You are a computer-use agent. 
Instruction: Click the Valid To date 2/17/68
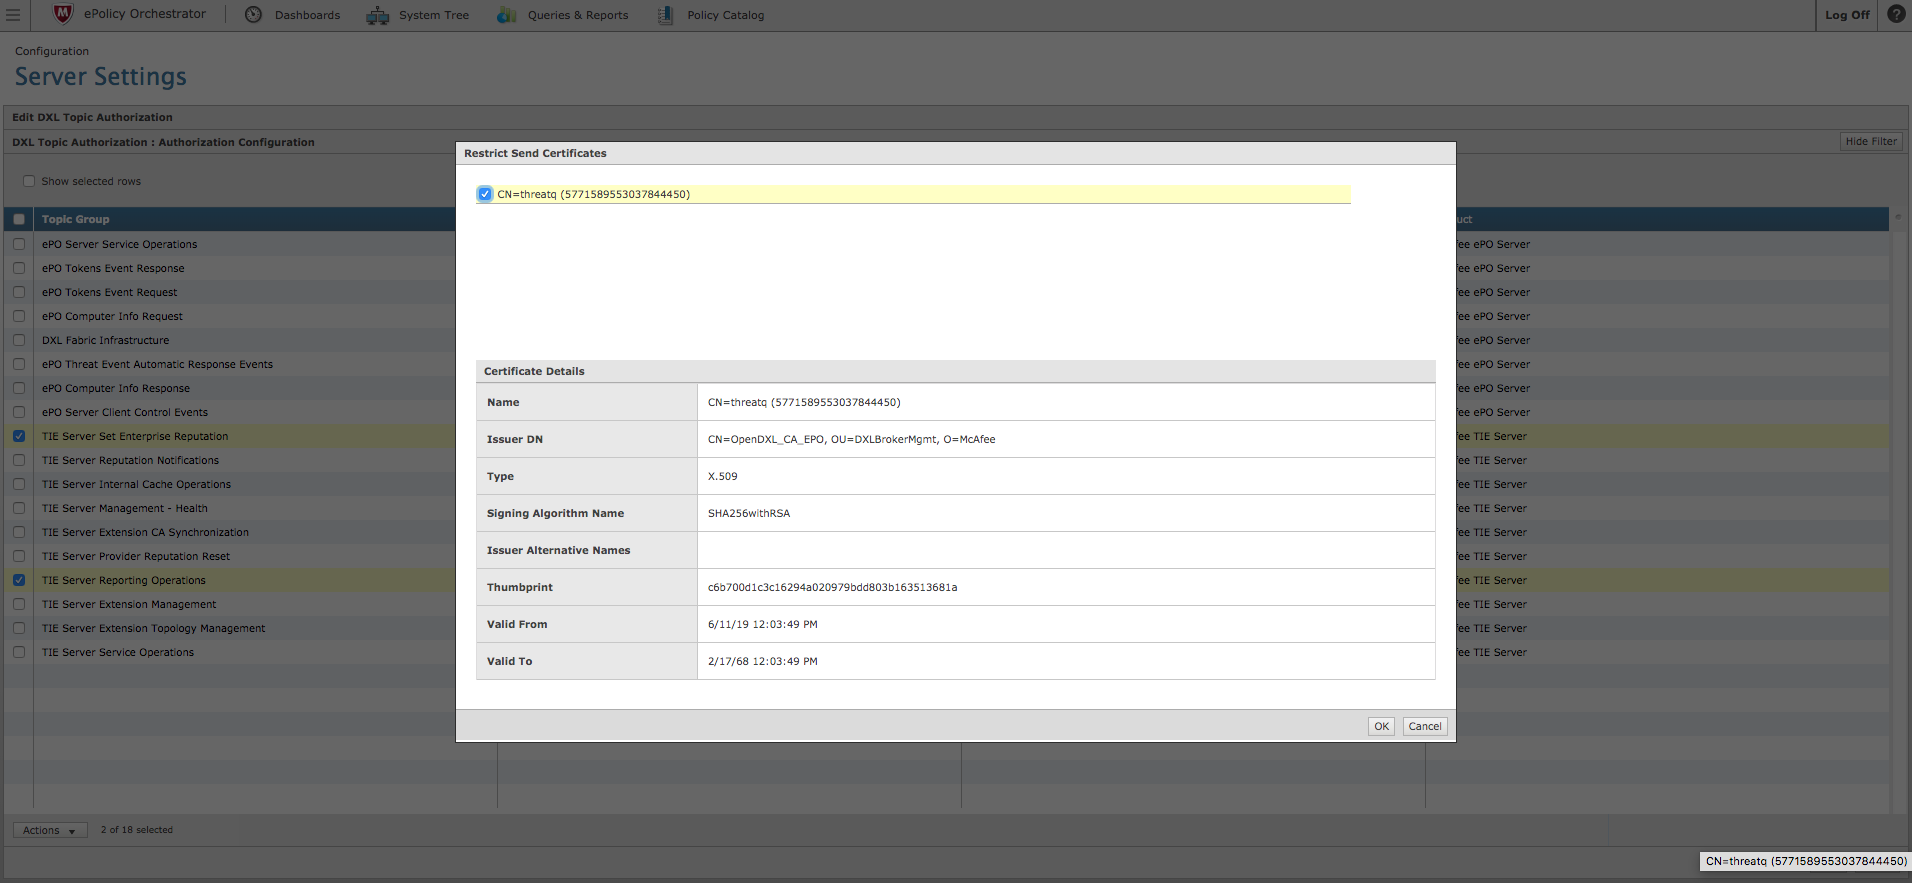(763, 661)
